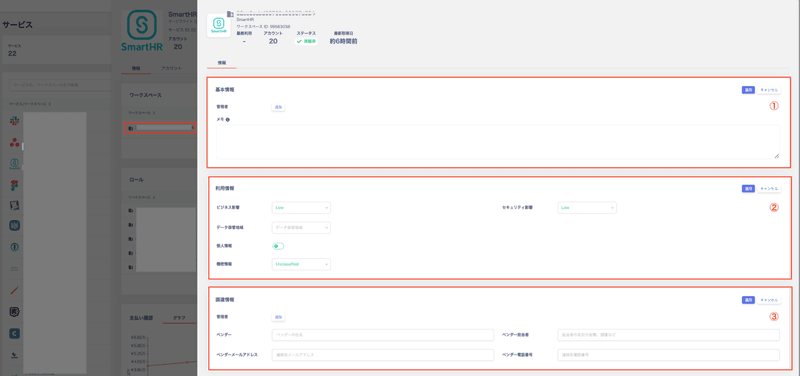The image size is (800, 376).
Task: Add an administrator under 基本情報
Action: 278,108
